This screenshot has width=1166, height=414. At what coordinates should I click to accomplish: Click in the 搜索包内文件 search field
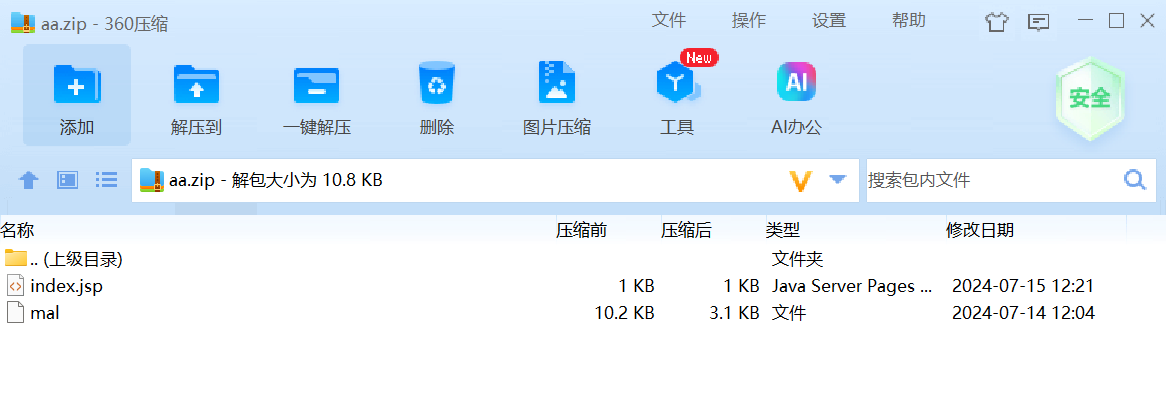(x=990, y=180)
